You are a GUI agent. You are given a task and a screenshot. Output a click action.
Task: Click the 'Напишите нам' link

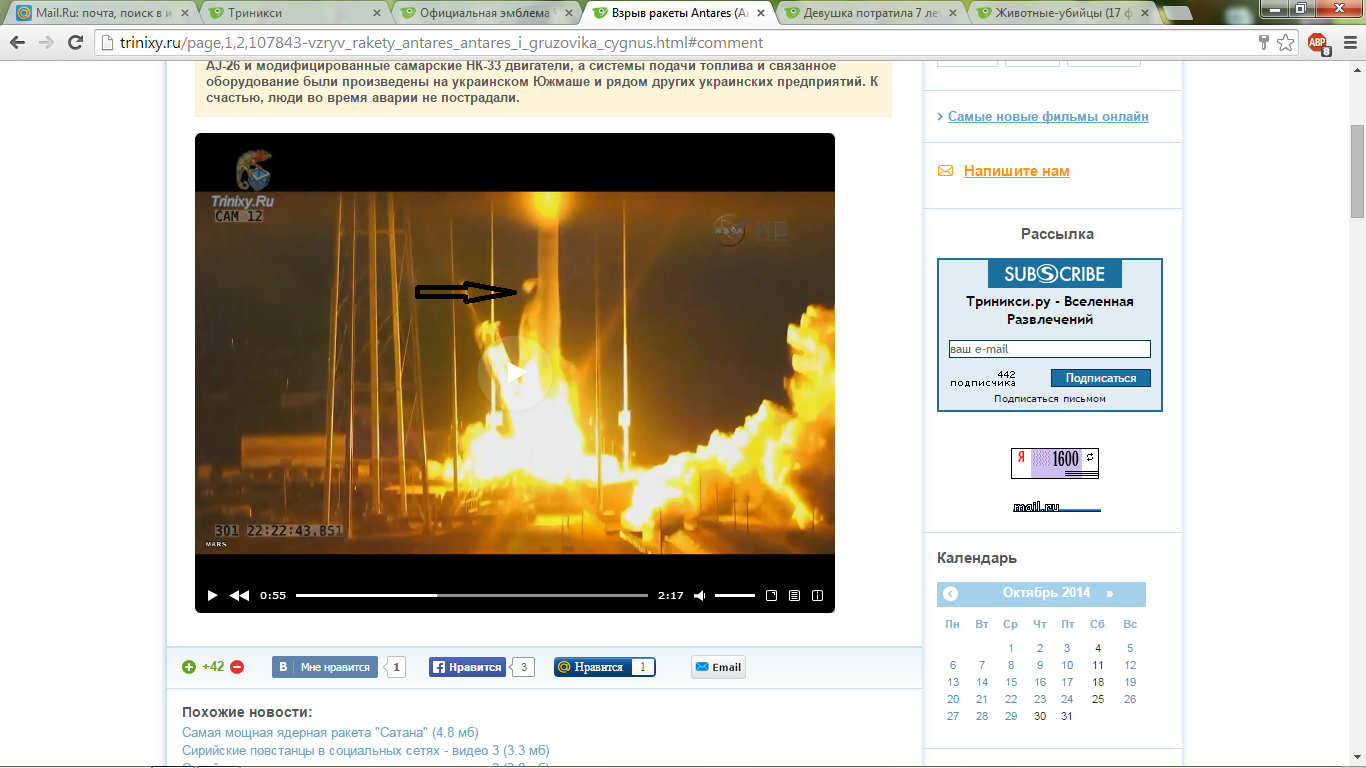(x=1016, y=171)
